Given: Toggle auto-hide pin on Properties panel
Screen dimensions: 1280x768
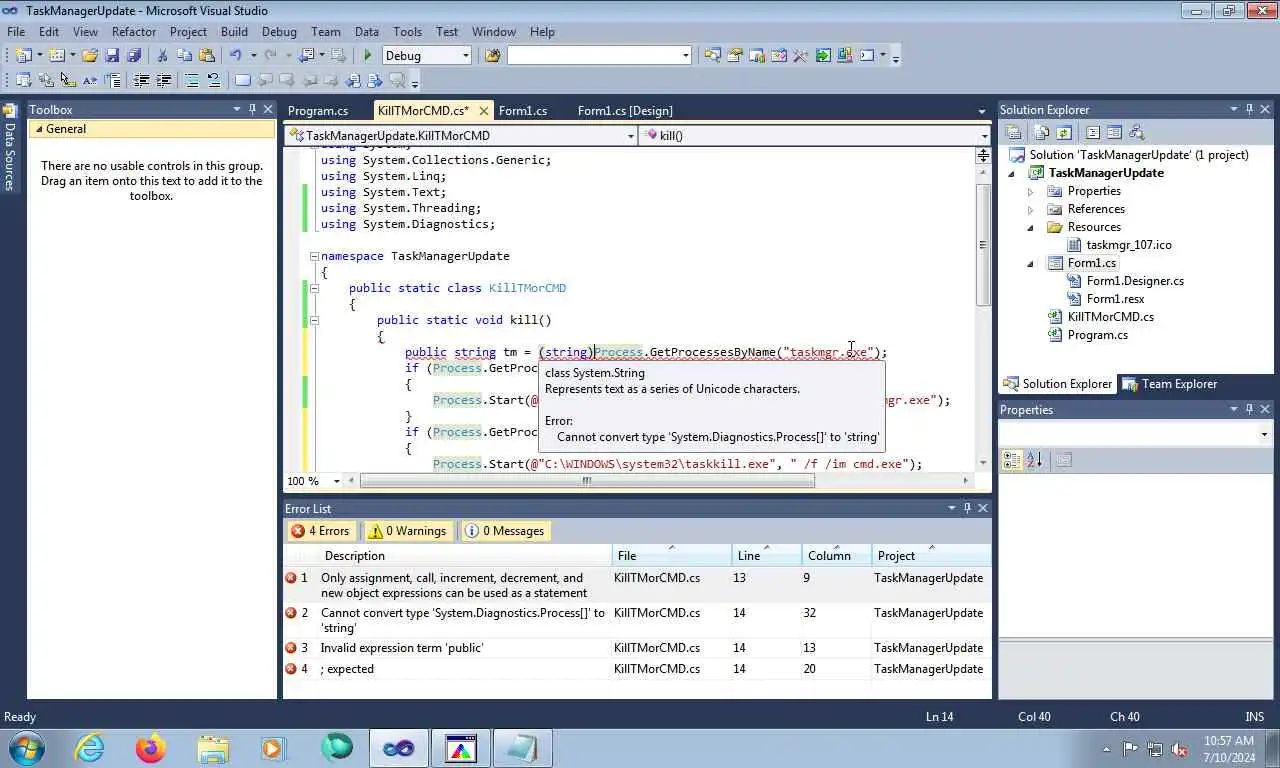Looking at the screenshot, I should (1249, 409).
